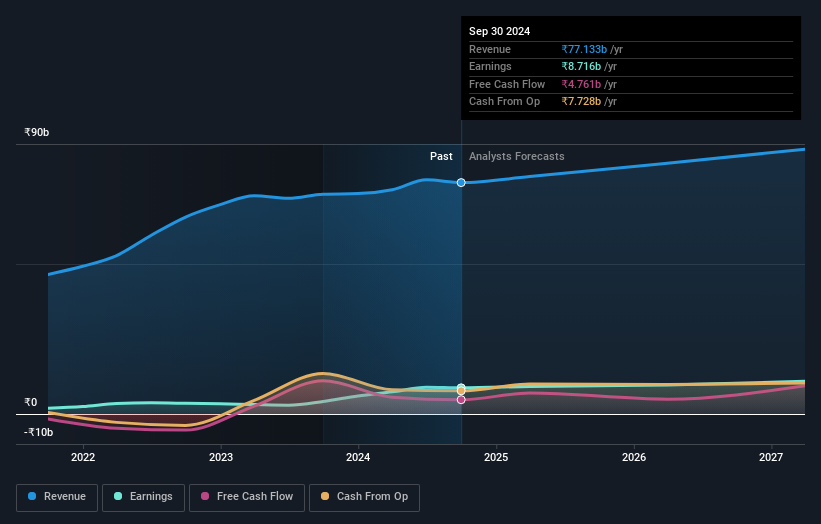Click the orange Cash From Op data point marker

[461, 391]
